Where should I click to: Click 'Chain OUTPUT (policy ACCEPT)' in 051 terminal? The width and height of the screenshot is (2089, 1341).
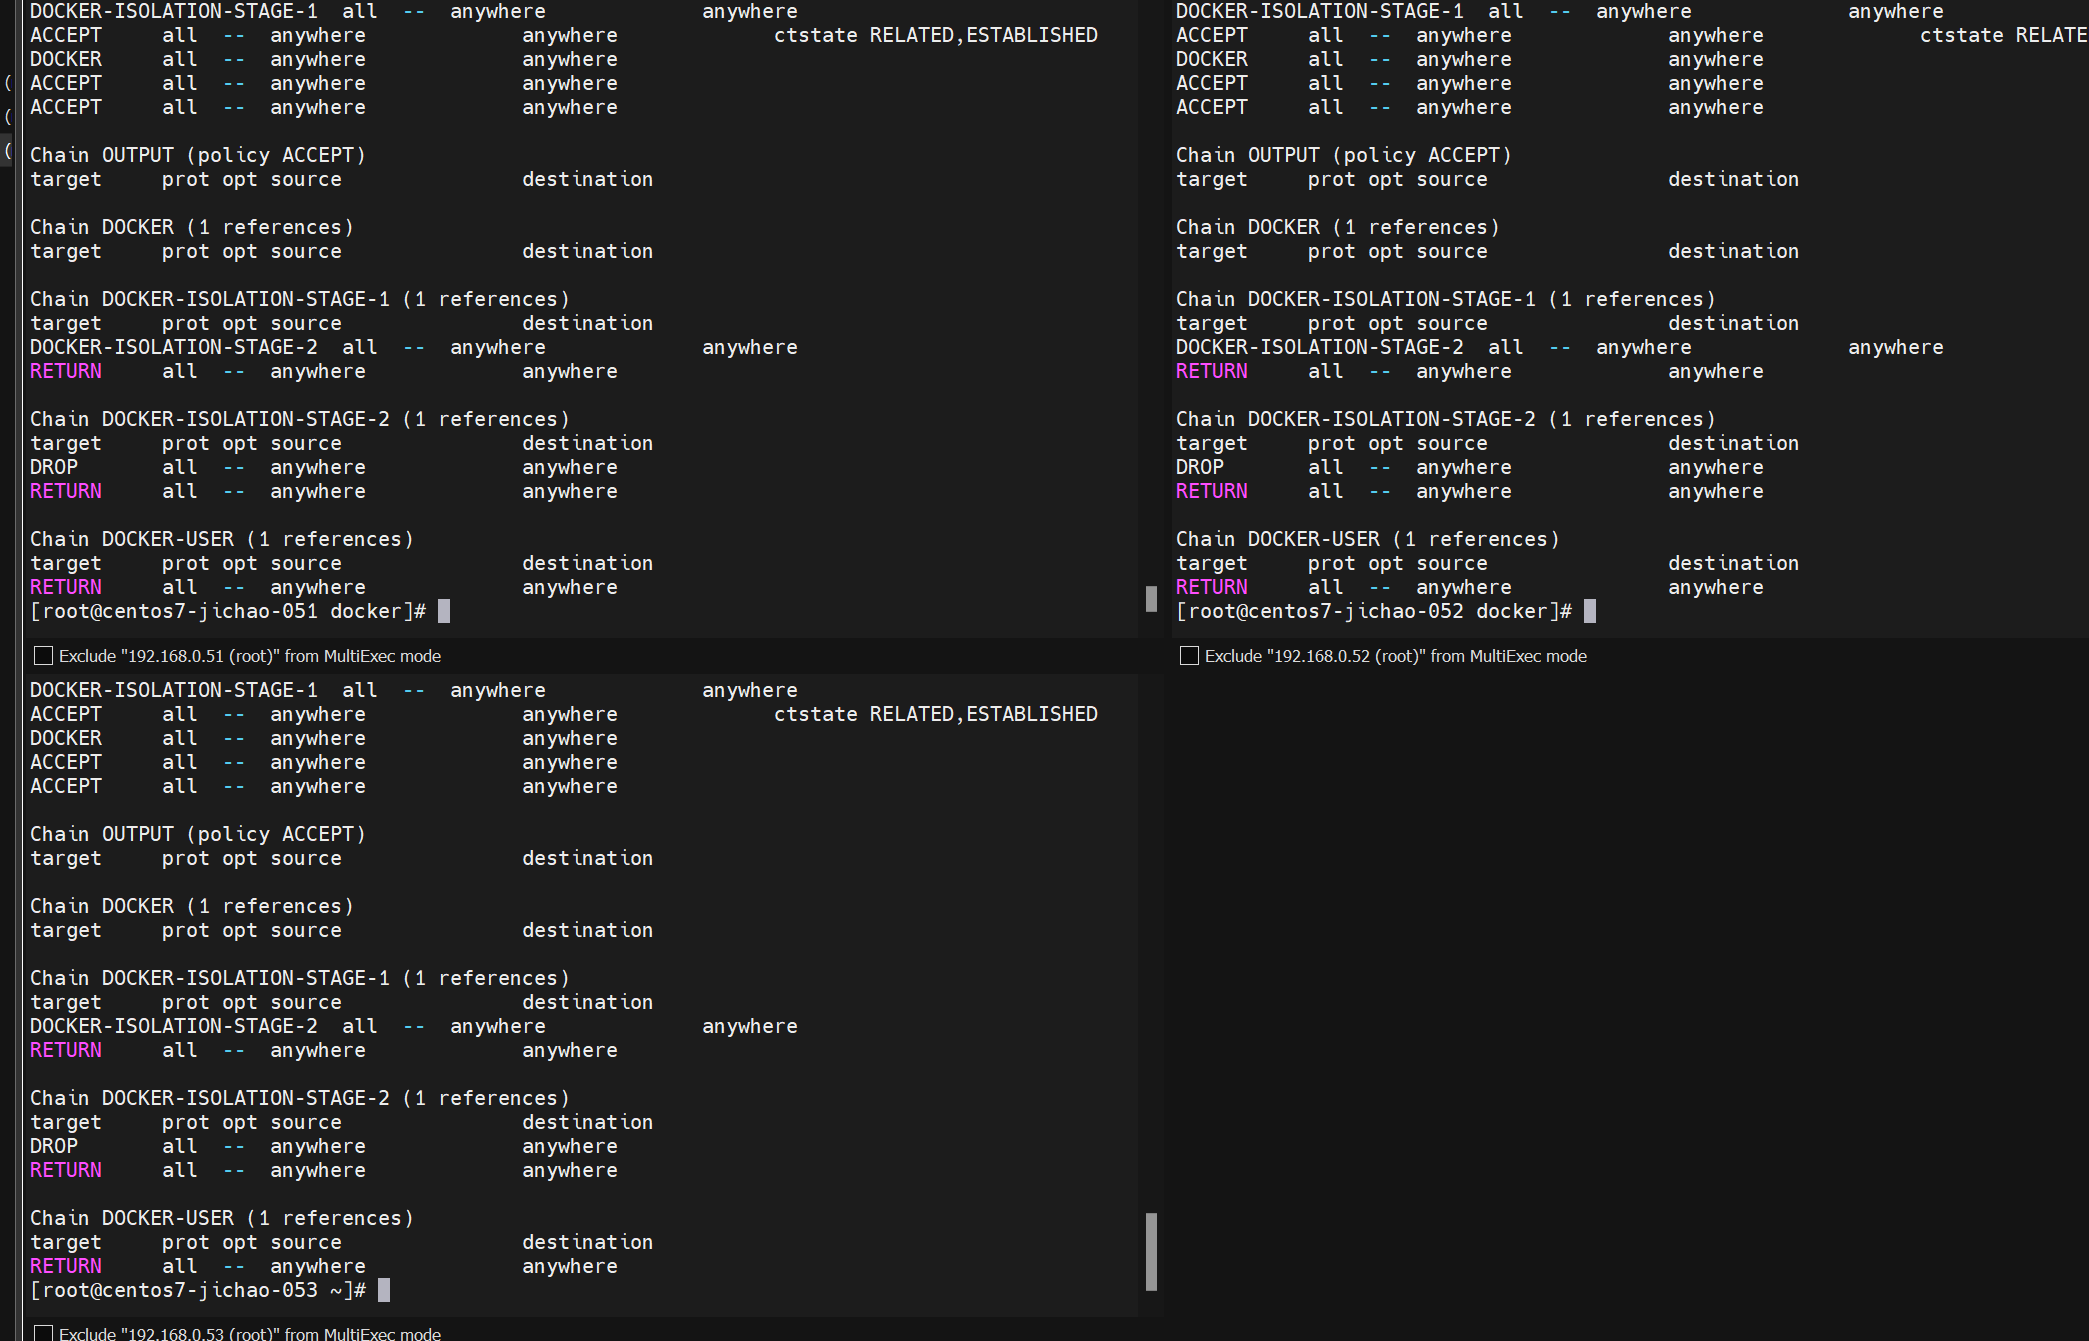click(198, 155)
